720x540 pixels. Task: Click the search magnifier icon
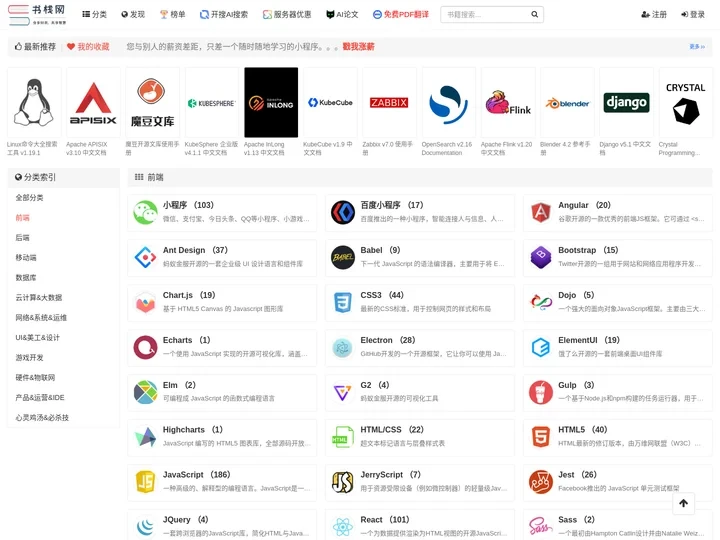(x=534, y=14)
